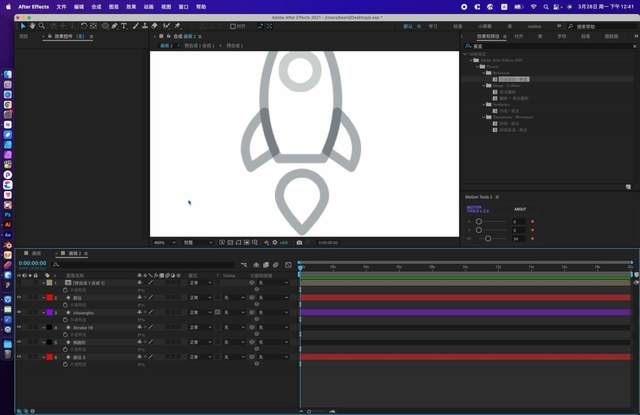Image resolution: width=640 pixels, height=415 pixels.
Task: Expand the purple-labeled layer properties
Action: (x=44, y=313)
